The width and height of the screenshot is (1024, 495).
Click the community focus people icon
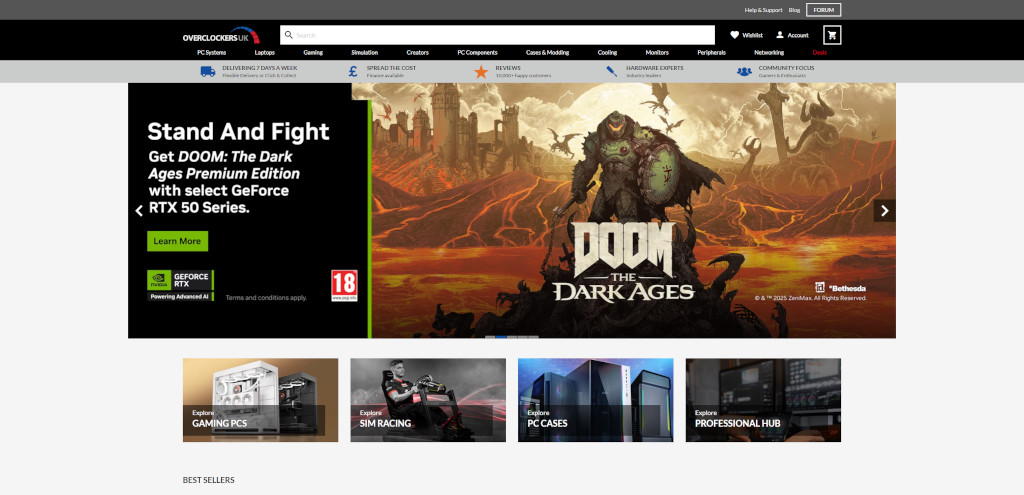pos(744,71)
